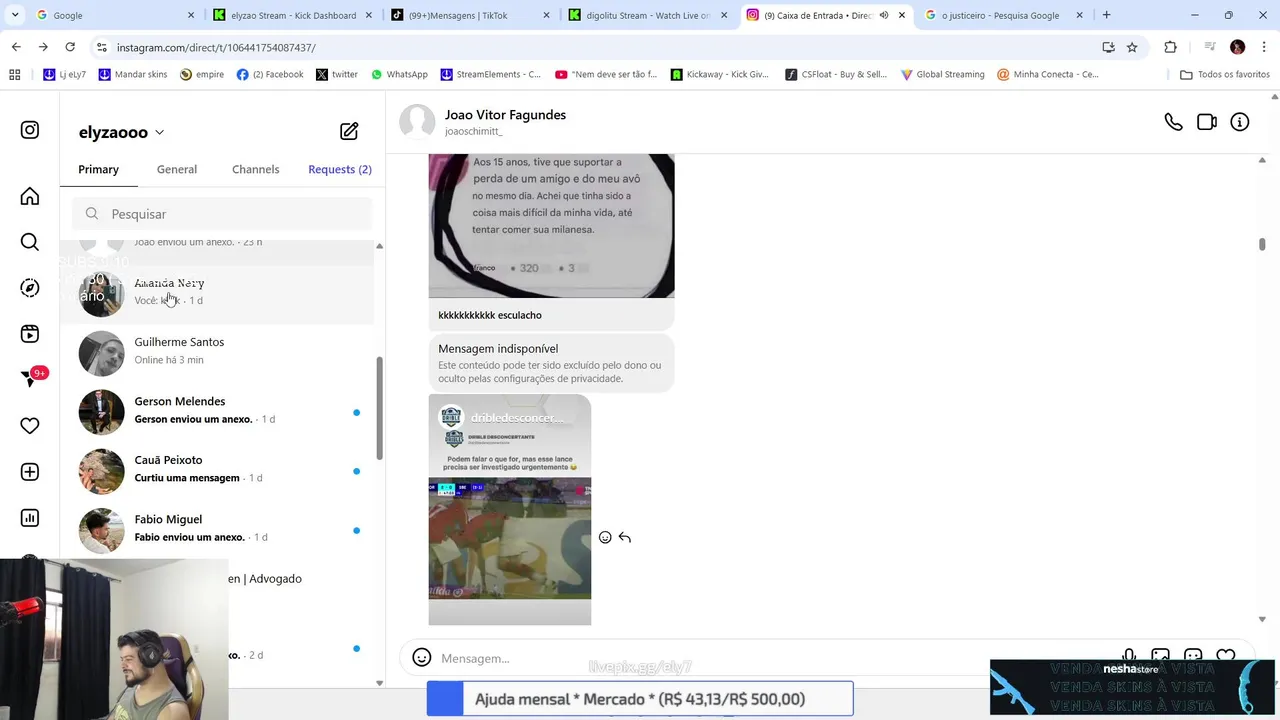Screen dimensions: 1280x720
Task: Open emoji picker in message box
Action: pyautogui.click(x=422, y=658)
